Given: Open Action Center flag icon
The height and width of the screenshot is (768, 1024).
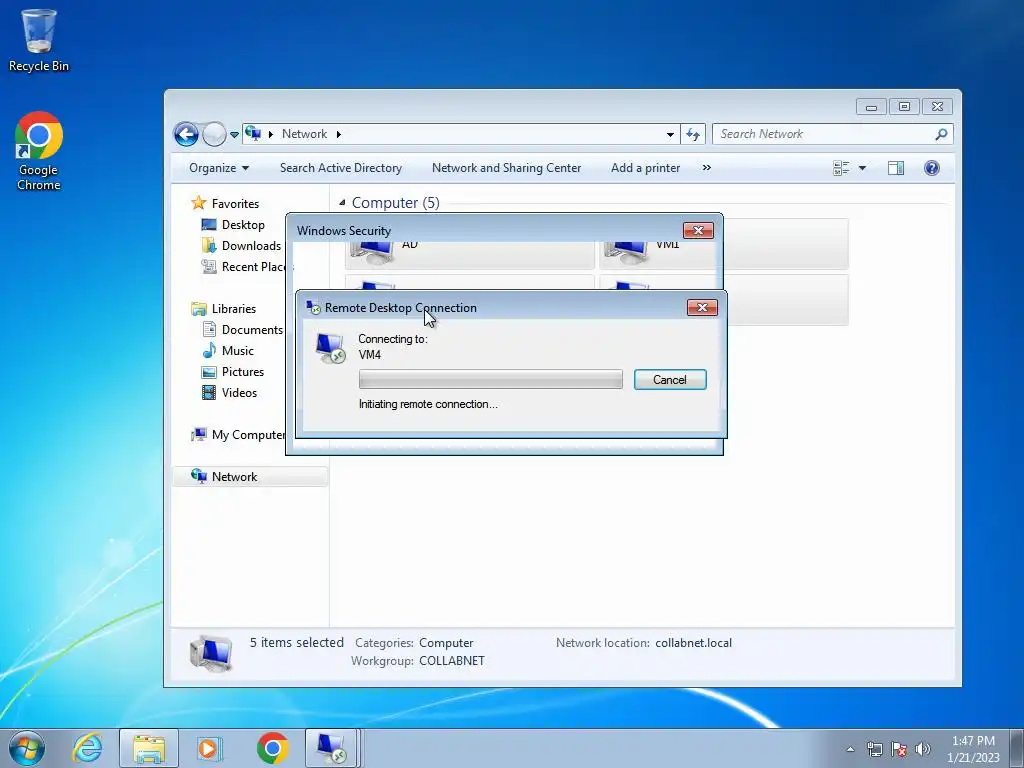Looking at the screenshot, I should (x=899, y=749).
